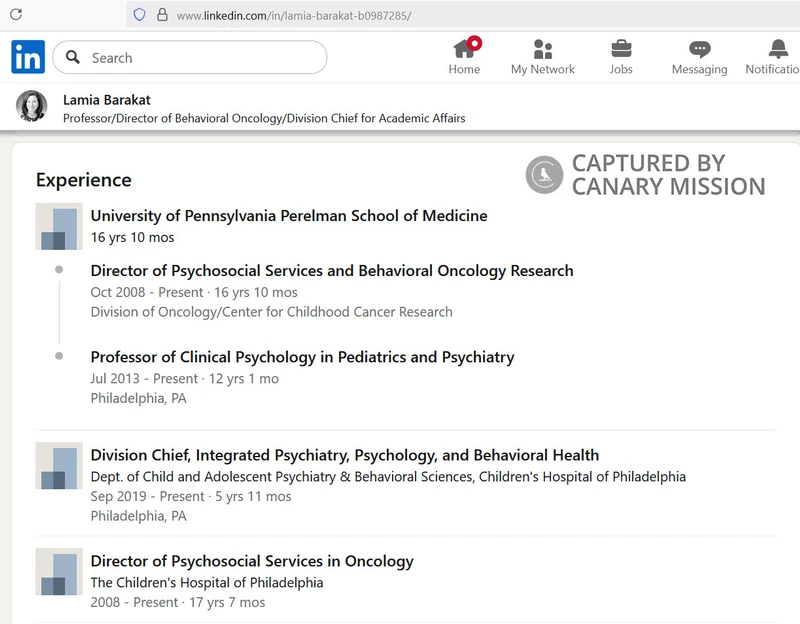Click 'Dept. of Child and Adolescent Psychiatry' line

[x=388, y=477]
